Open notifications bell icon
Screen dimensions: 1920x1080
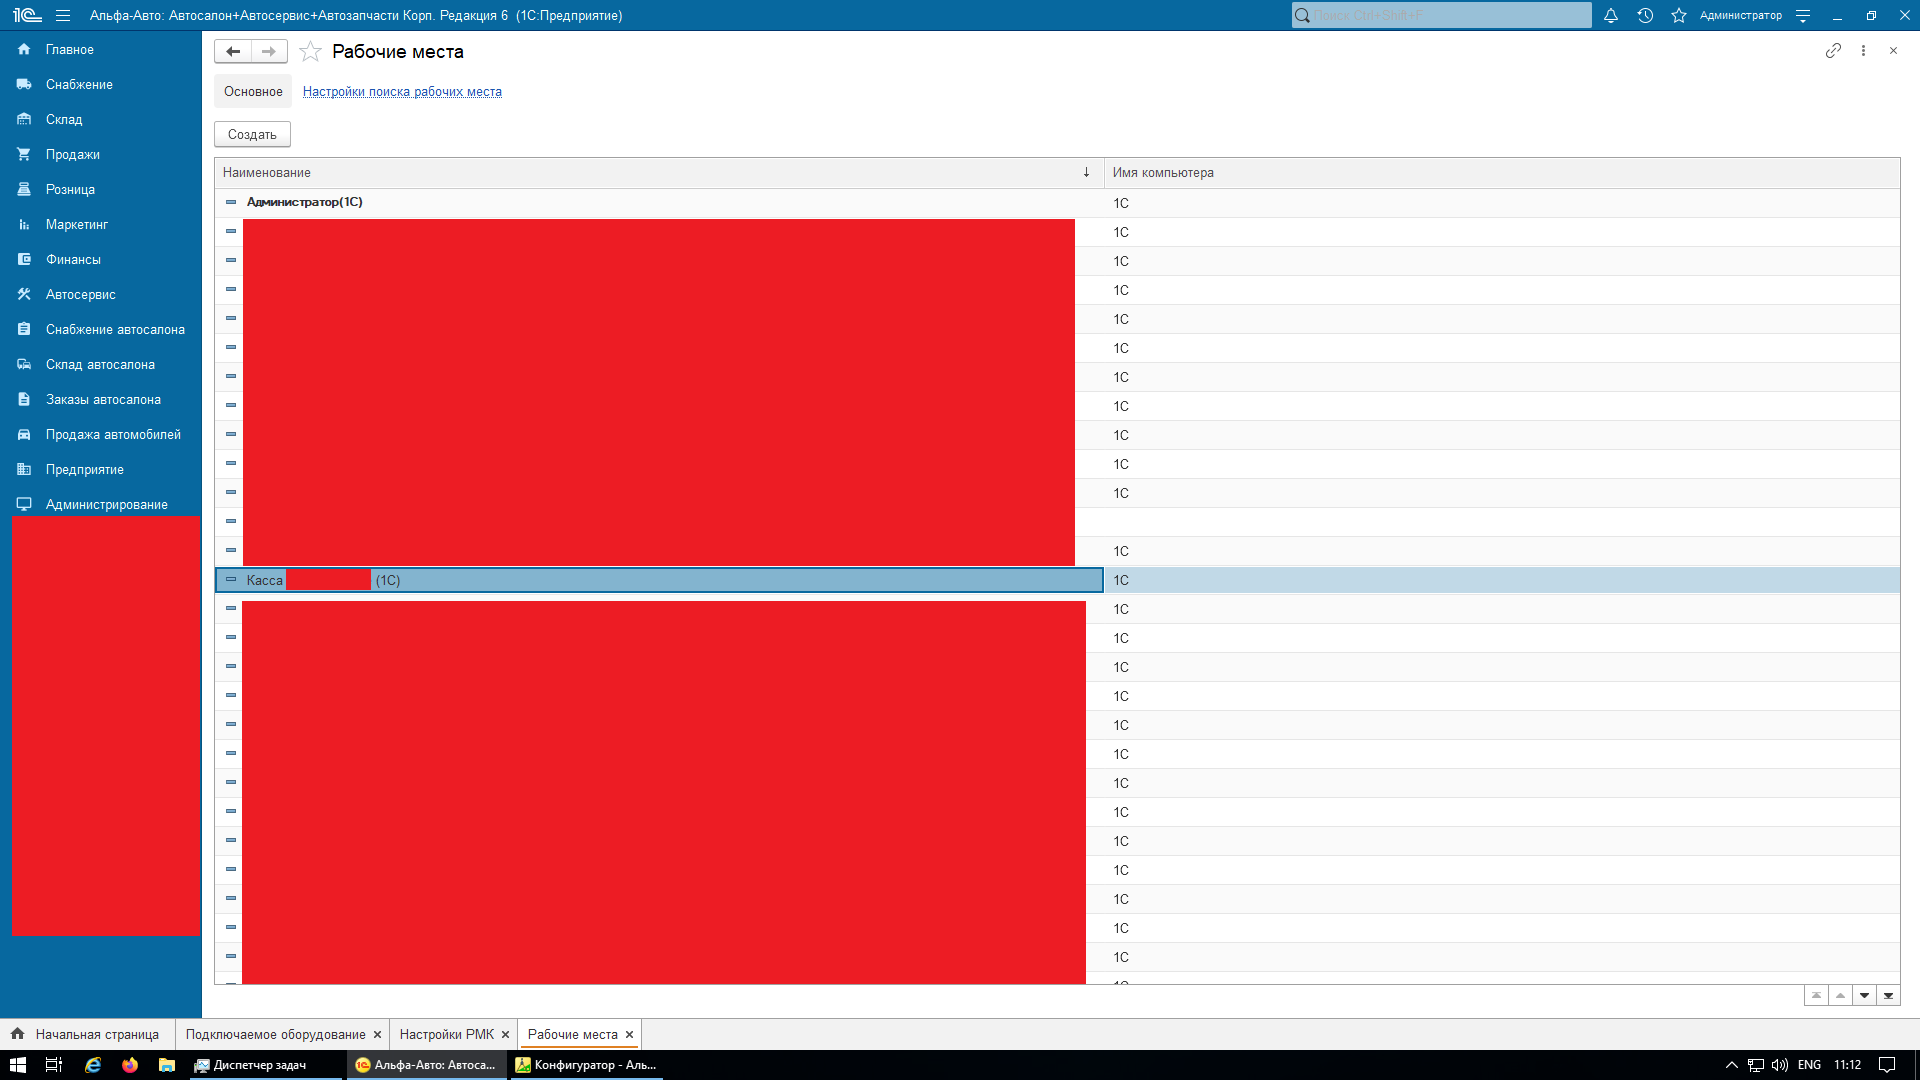pos(1611,15)
